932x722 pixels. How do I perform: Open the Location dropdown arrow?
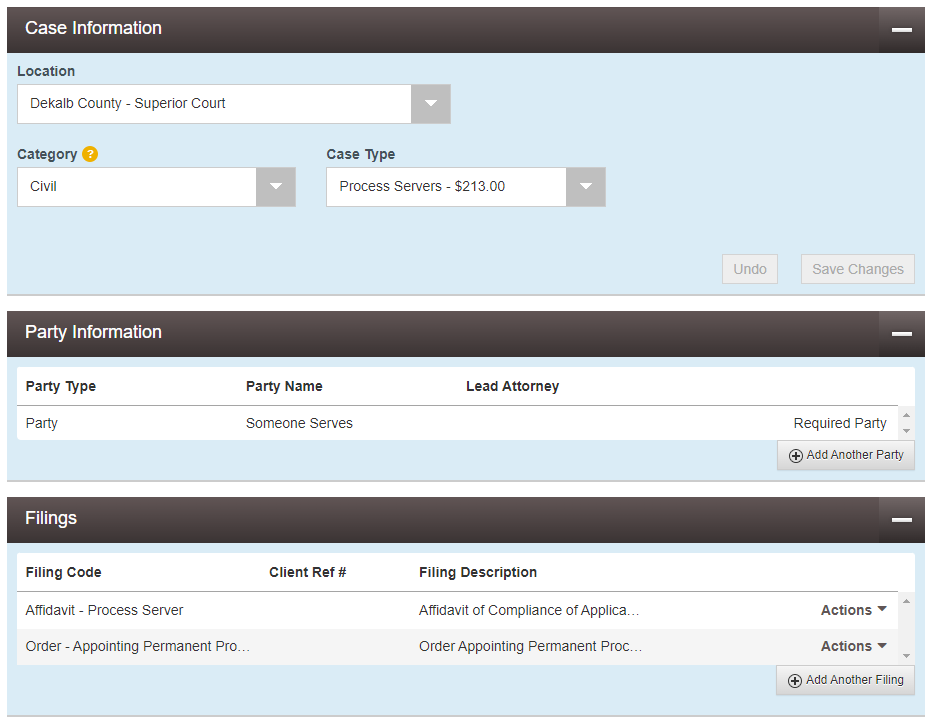[430, 104]
